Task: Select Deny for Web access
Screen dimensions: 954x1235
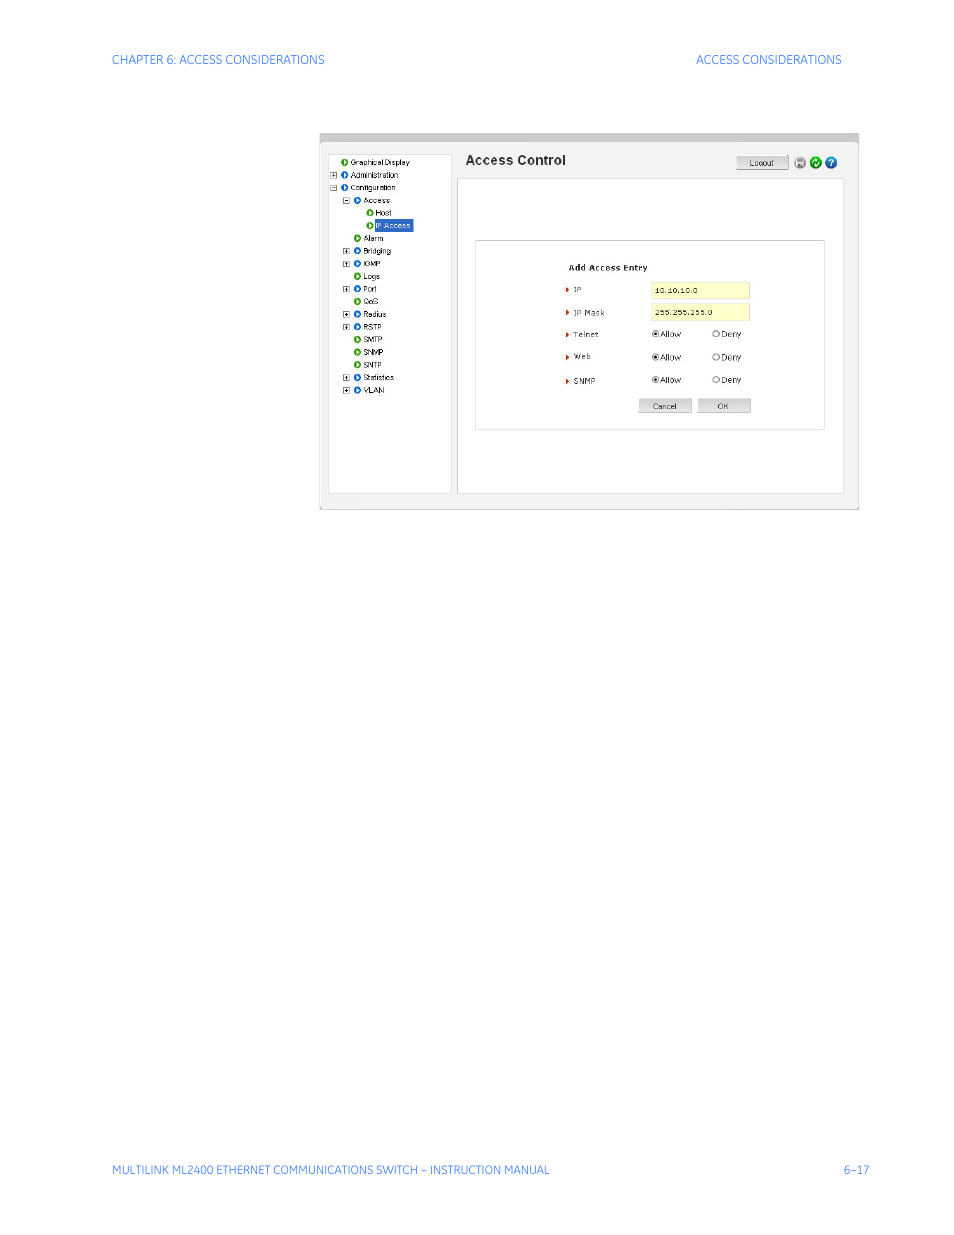Action: [716, 357]
